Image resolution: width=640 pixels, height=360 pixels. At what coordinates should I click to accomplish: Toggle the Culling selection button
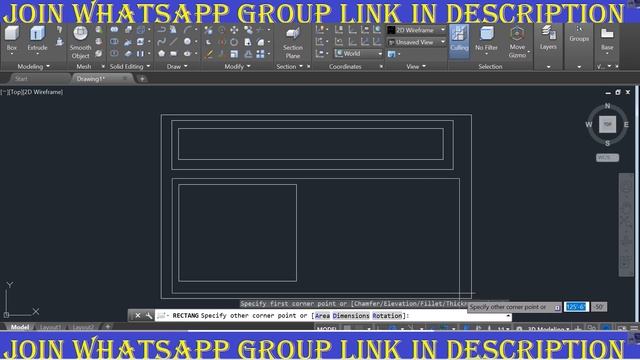pos(459,40)
